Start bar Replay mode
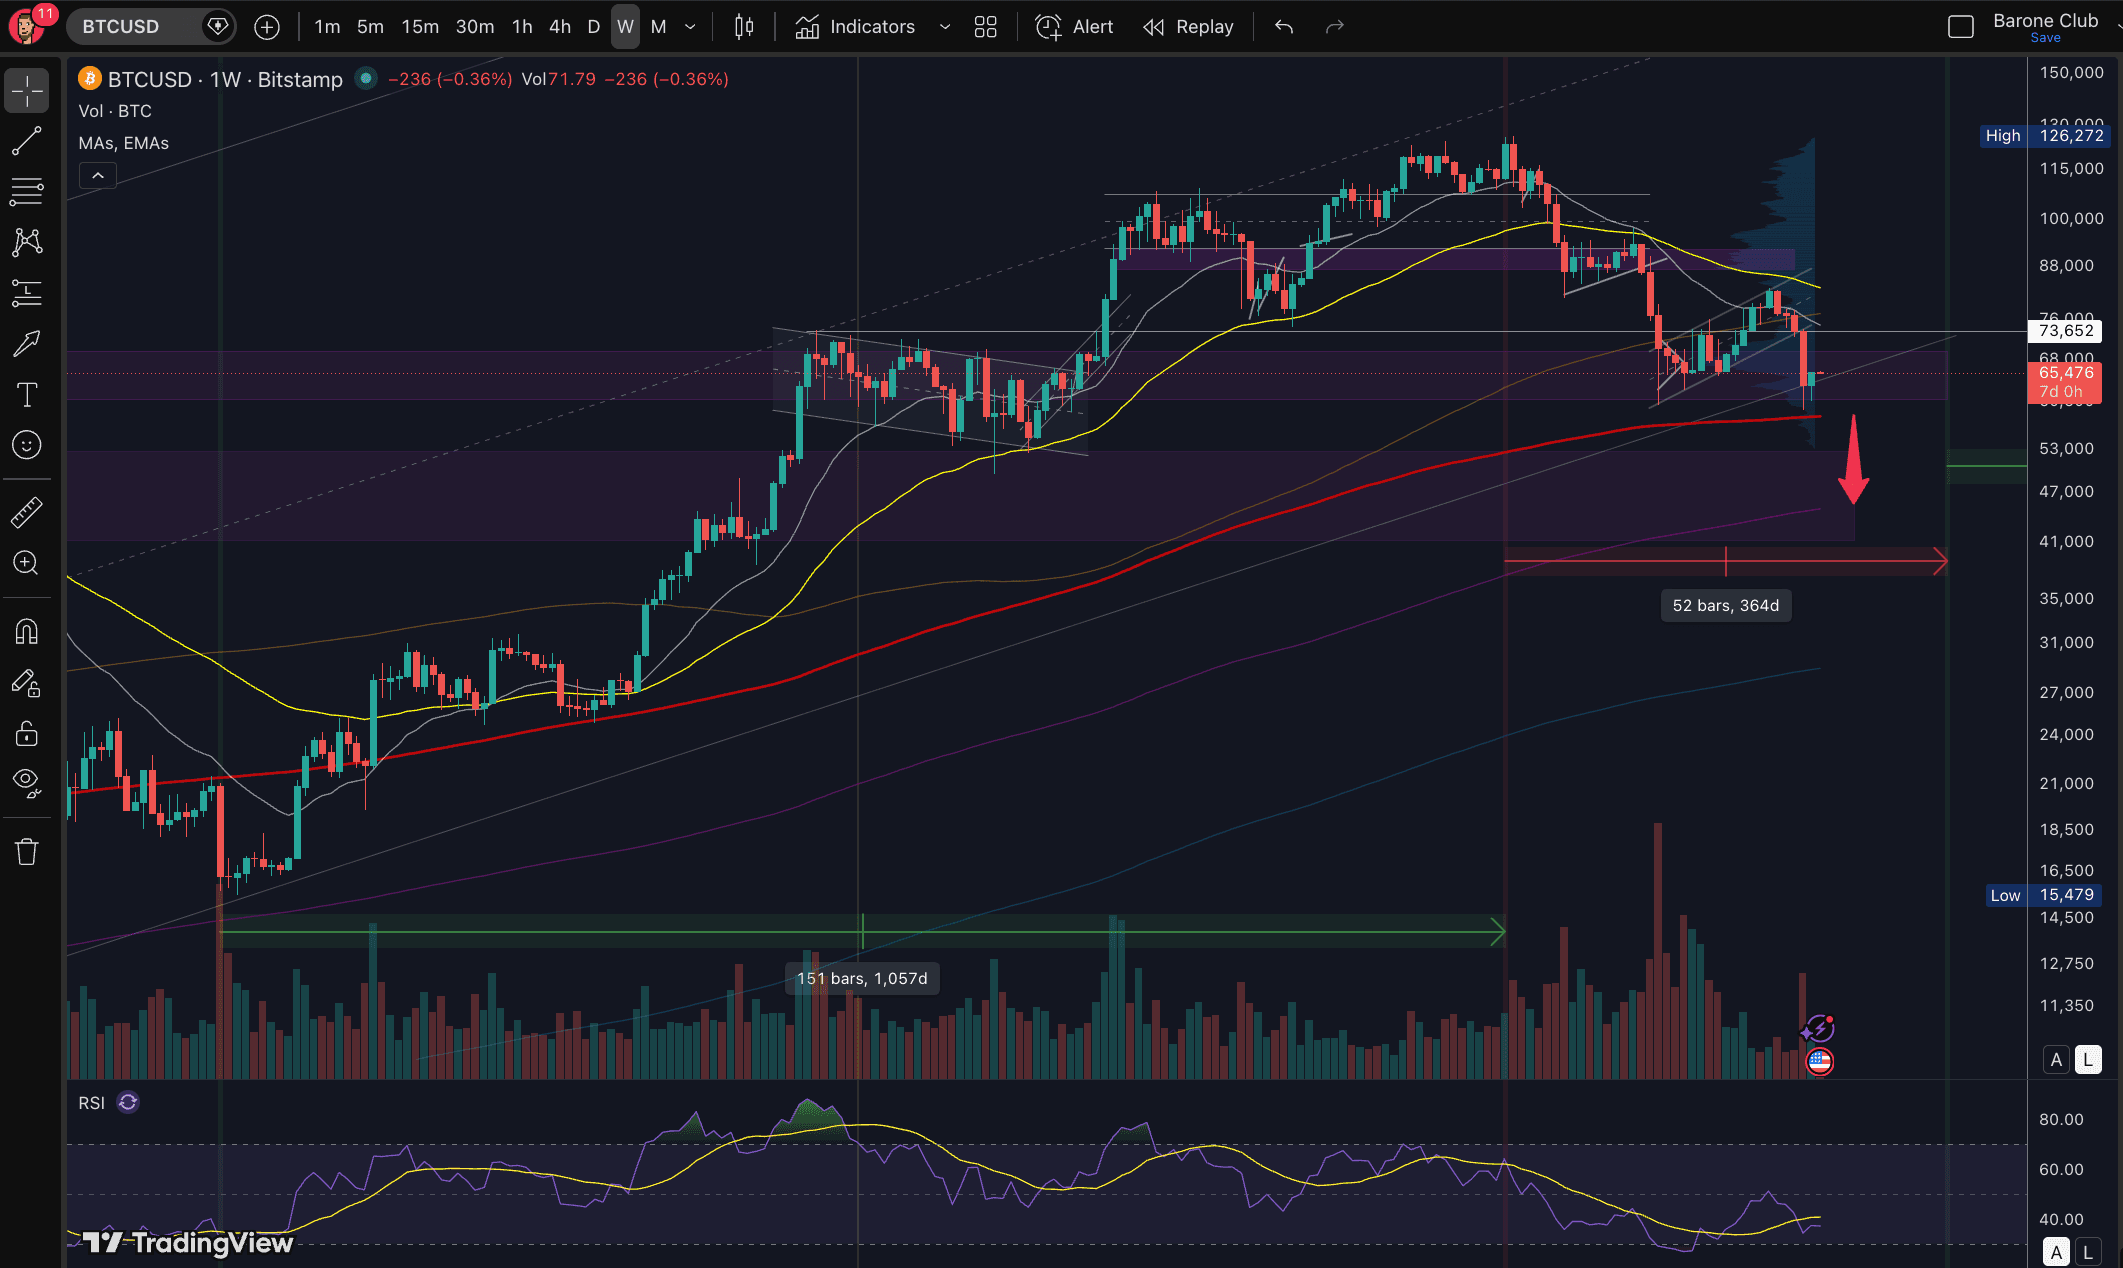 [x=1189, y=27]
